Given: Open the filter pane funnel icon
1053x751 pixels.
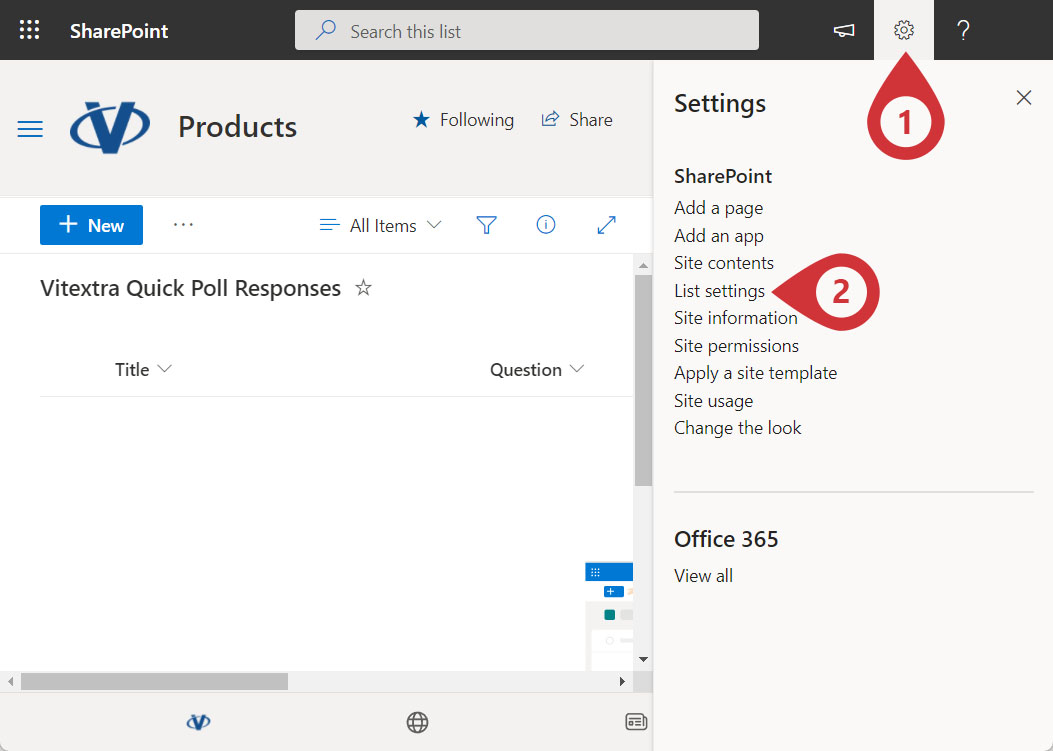Looking at the screenshot, I should click(486, 225).
